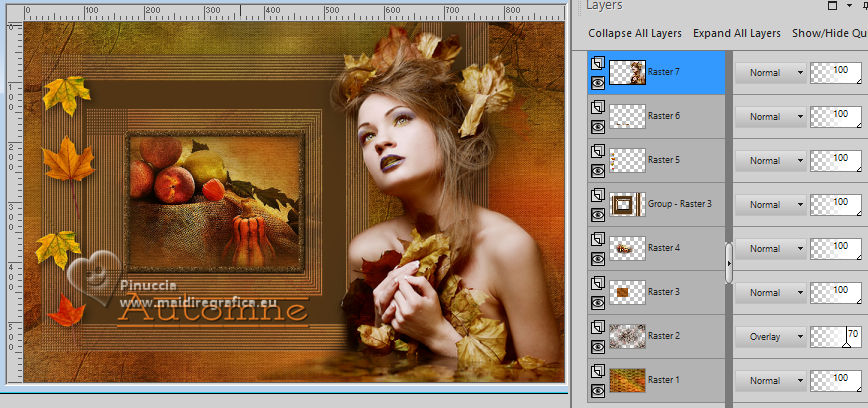Open blend mode dropdown for Raster 1
The image size is (868, 408).
coord(771,380)
